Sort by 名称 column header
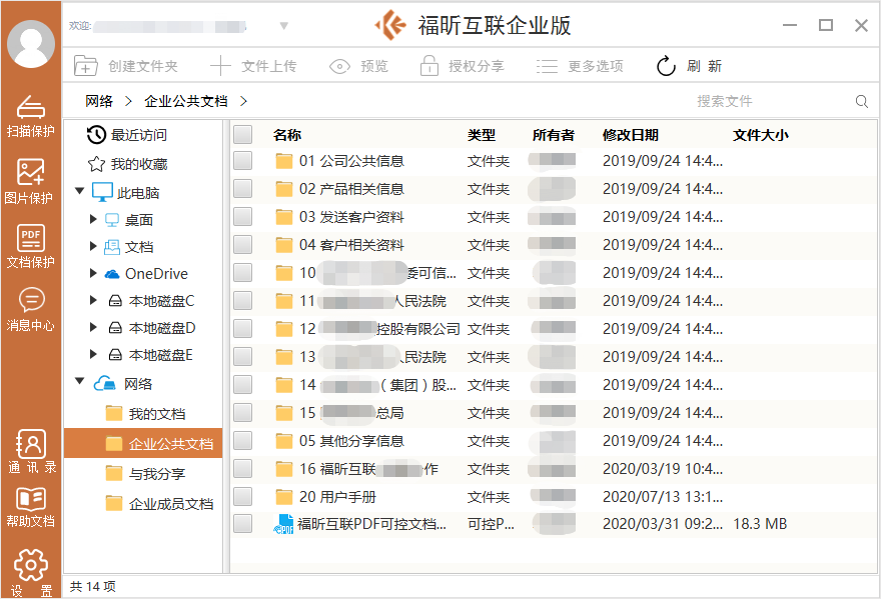The height and width of the screenshot is (599, 881). point(287,135)
